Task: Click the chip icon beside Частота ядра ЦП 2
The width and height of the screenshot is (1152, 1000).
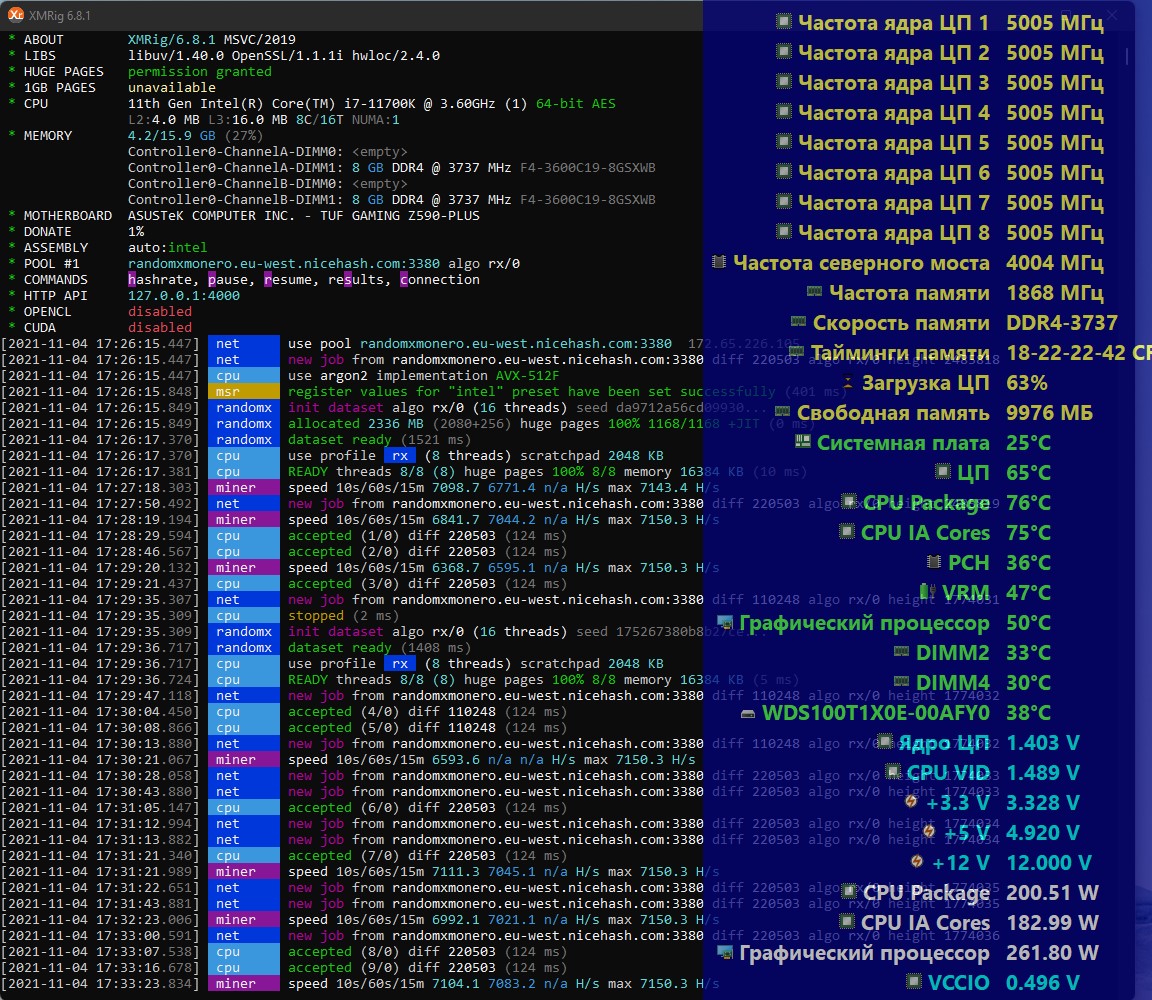Action: click(784, 51)
